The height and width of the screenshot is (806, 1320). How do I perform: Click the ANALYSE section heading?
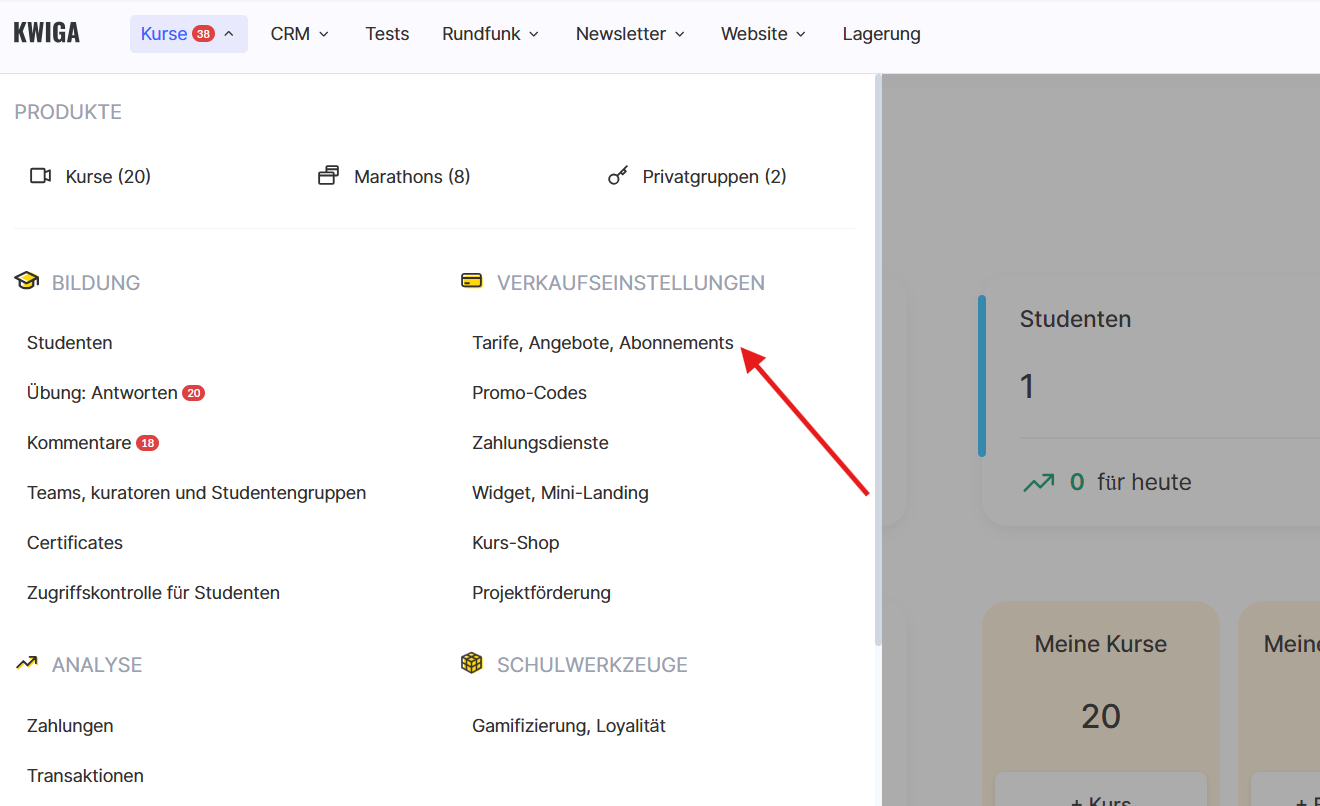[97, 665]
